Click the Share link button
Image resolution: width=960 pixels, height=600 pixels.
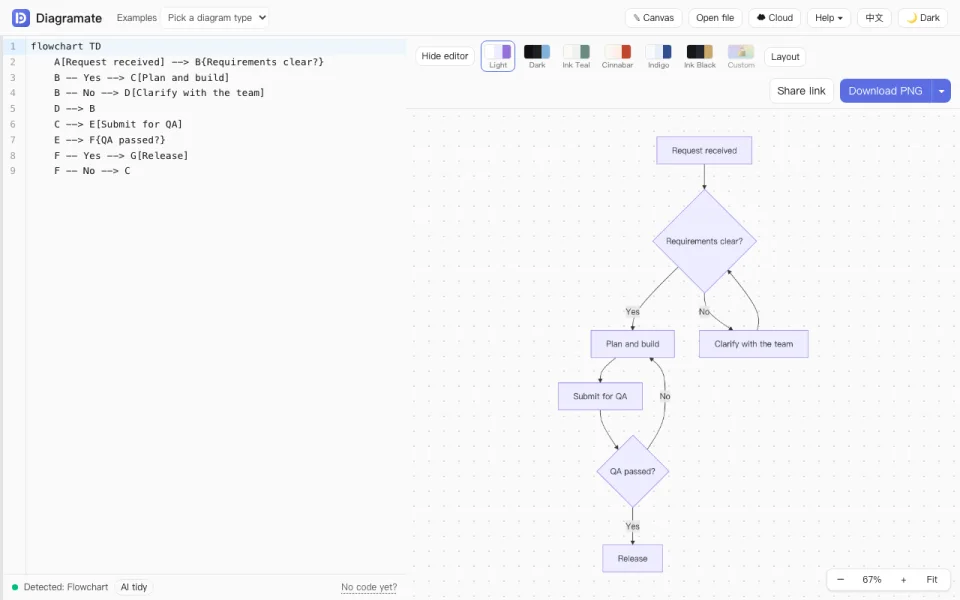[801, 91]
